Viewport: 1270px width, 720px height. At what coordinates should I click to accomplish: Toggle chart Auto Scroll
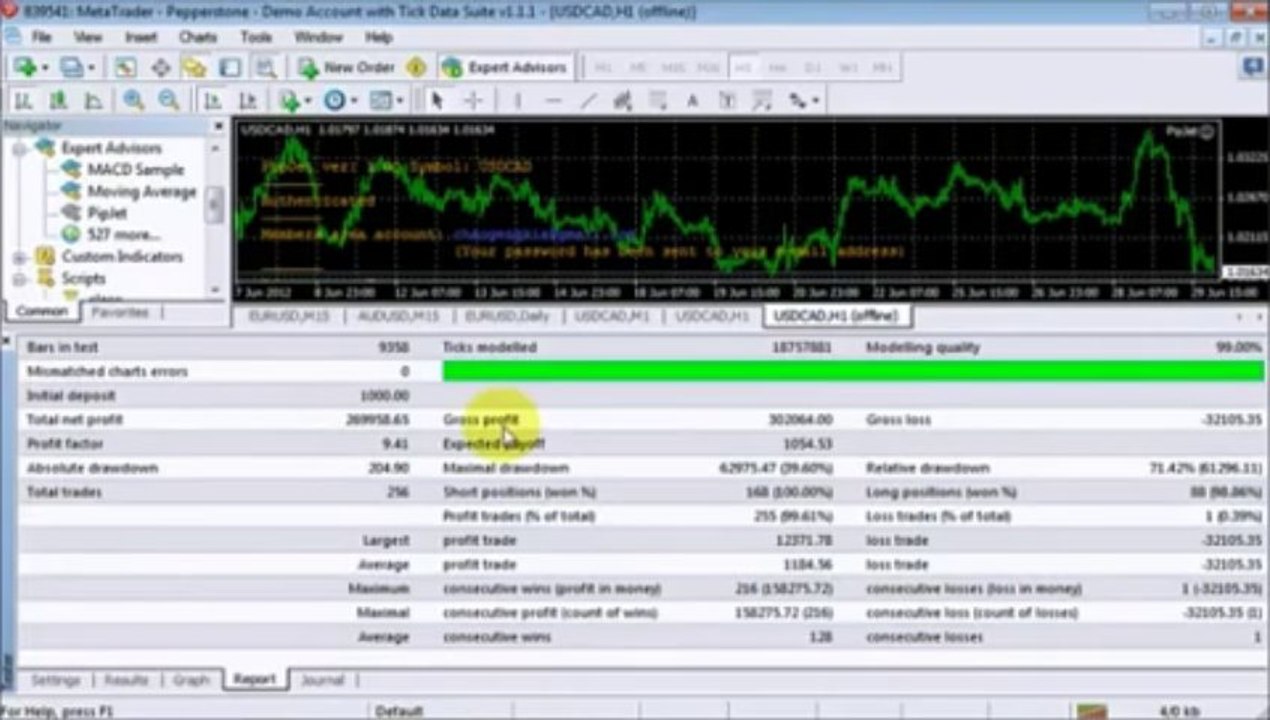(x=212, y=100)
